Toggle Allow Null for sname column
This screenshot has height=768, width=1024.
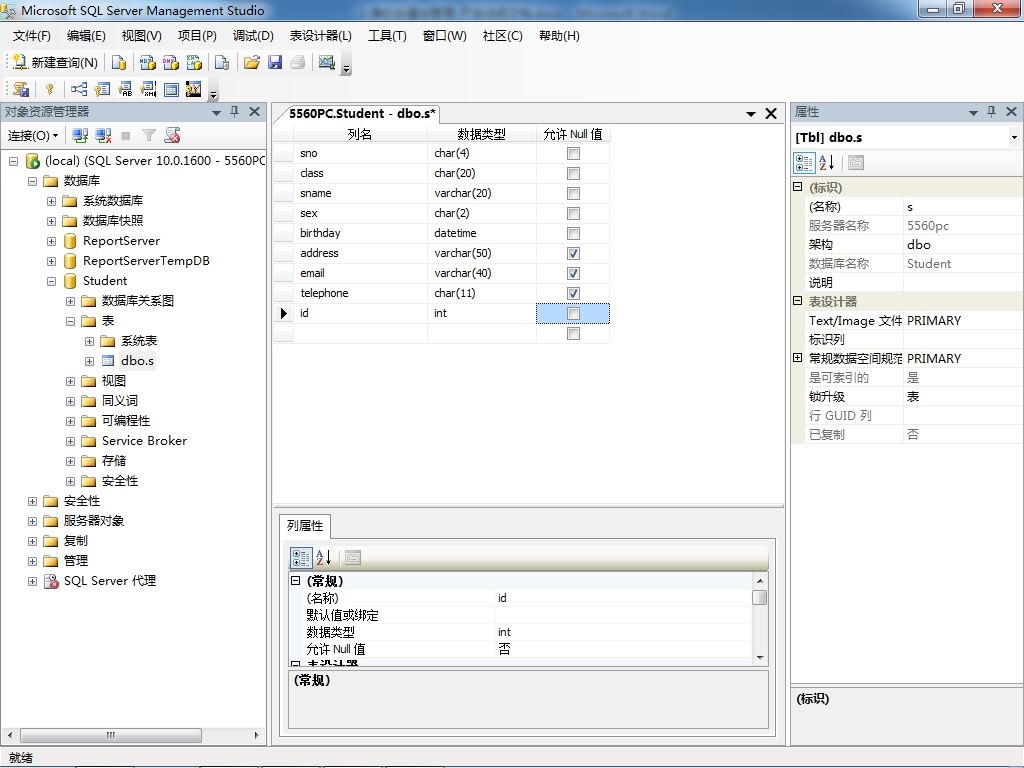[573, 193]
